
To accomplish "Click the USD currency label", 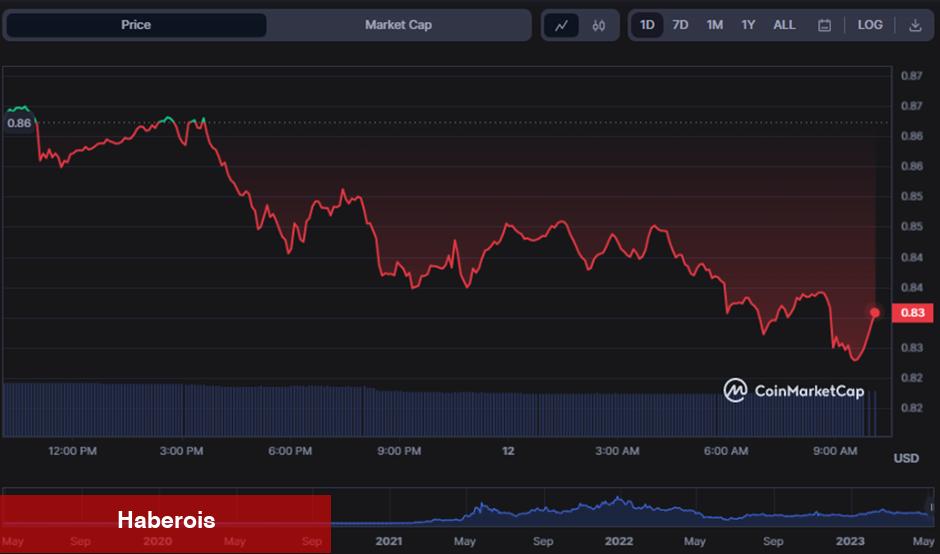I will click(906, 458).
